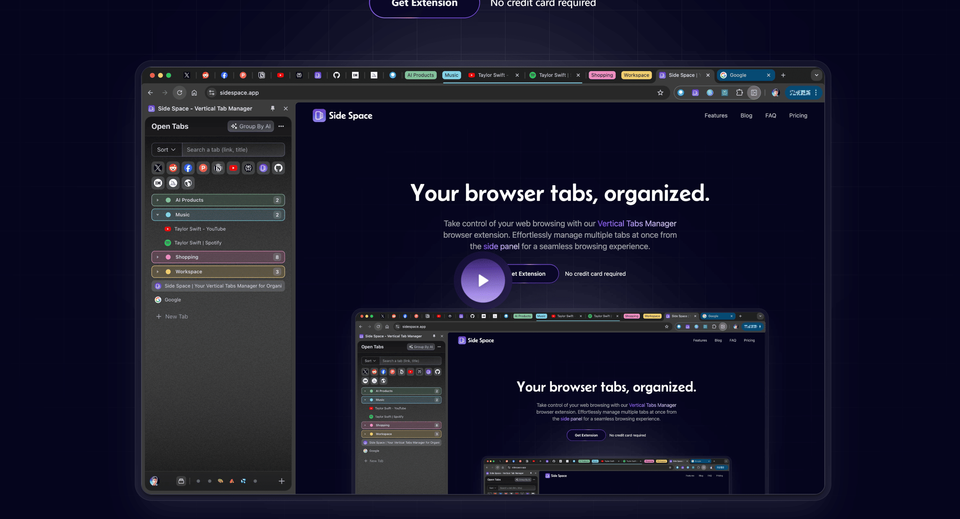Screen dimensions: 960x519
Task: Click the GitHub pinned tab icon in side panel
Action: tap(278, 168)
